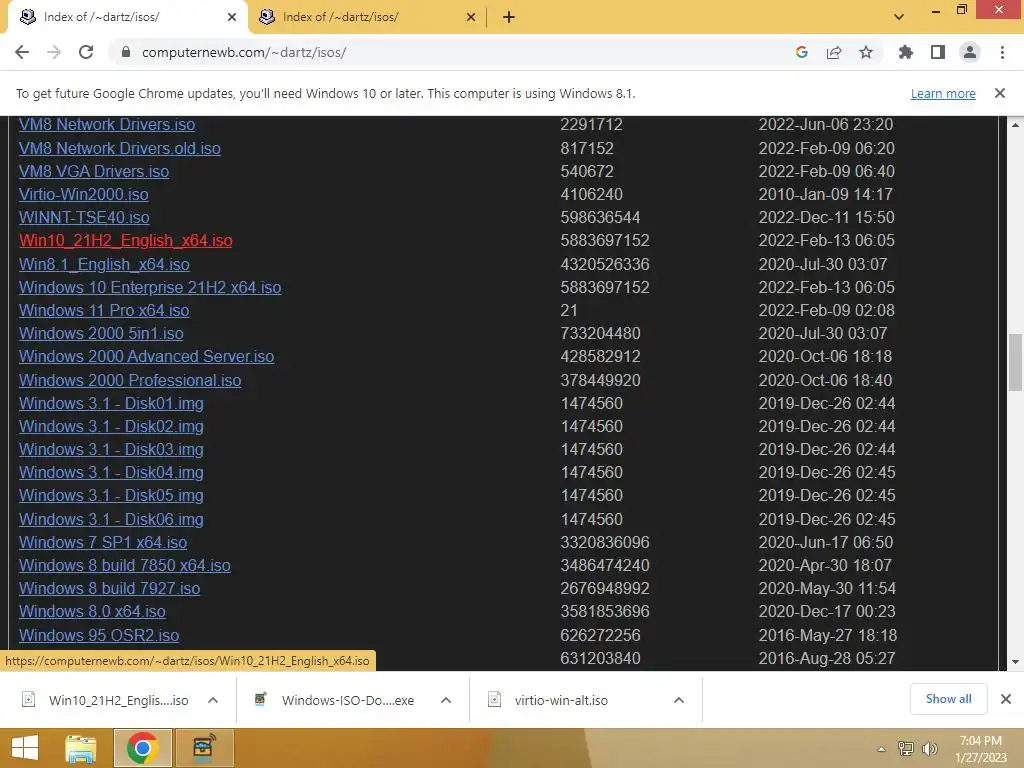Click the Win10_21H2_Englis....iso download file icon

pos(29,699)
